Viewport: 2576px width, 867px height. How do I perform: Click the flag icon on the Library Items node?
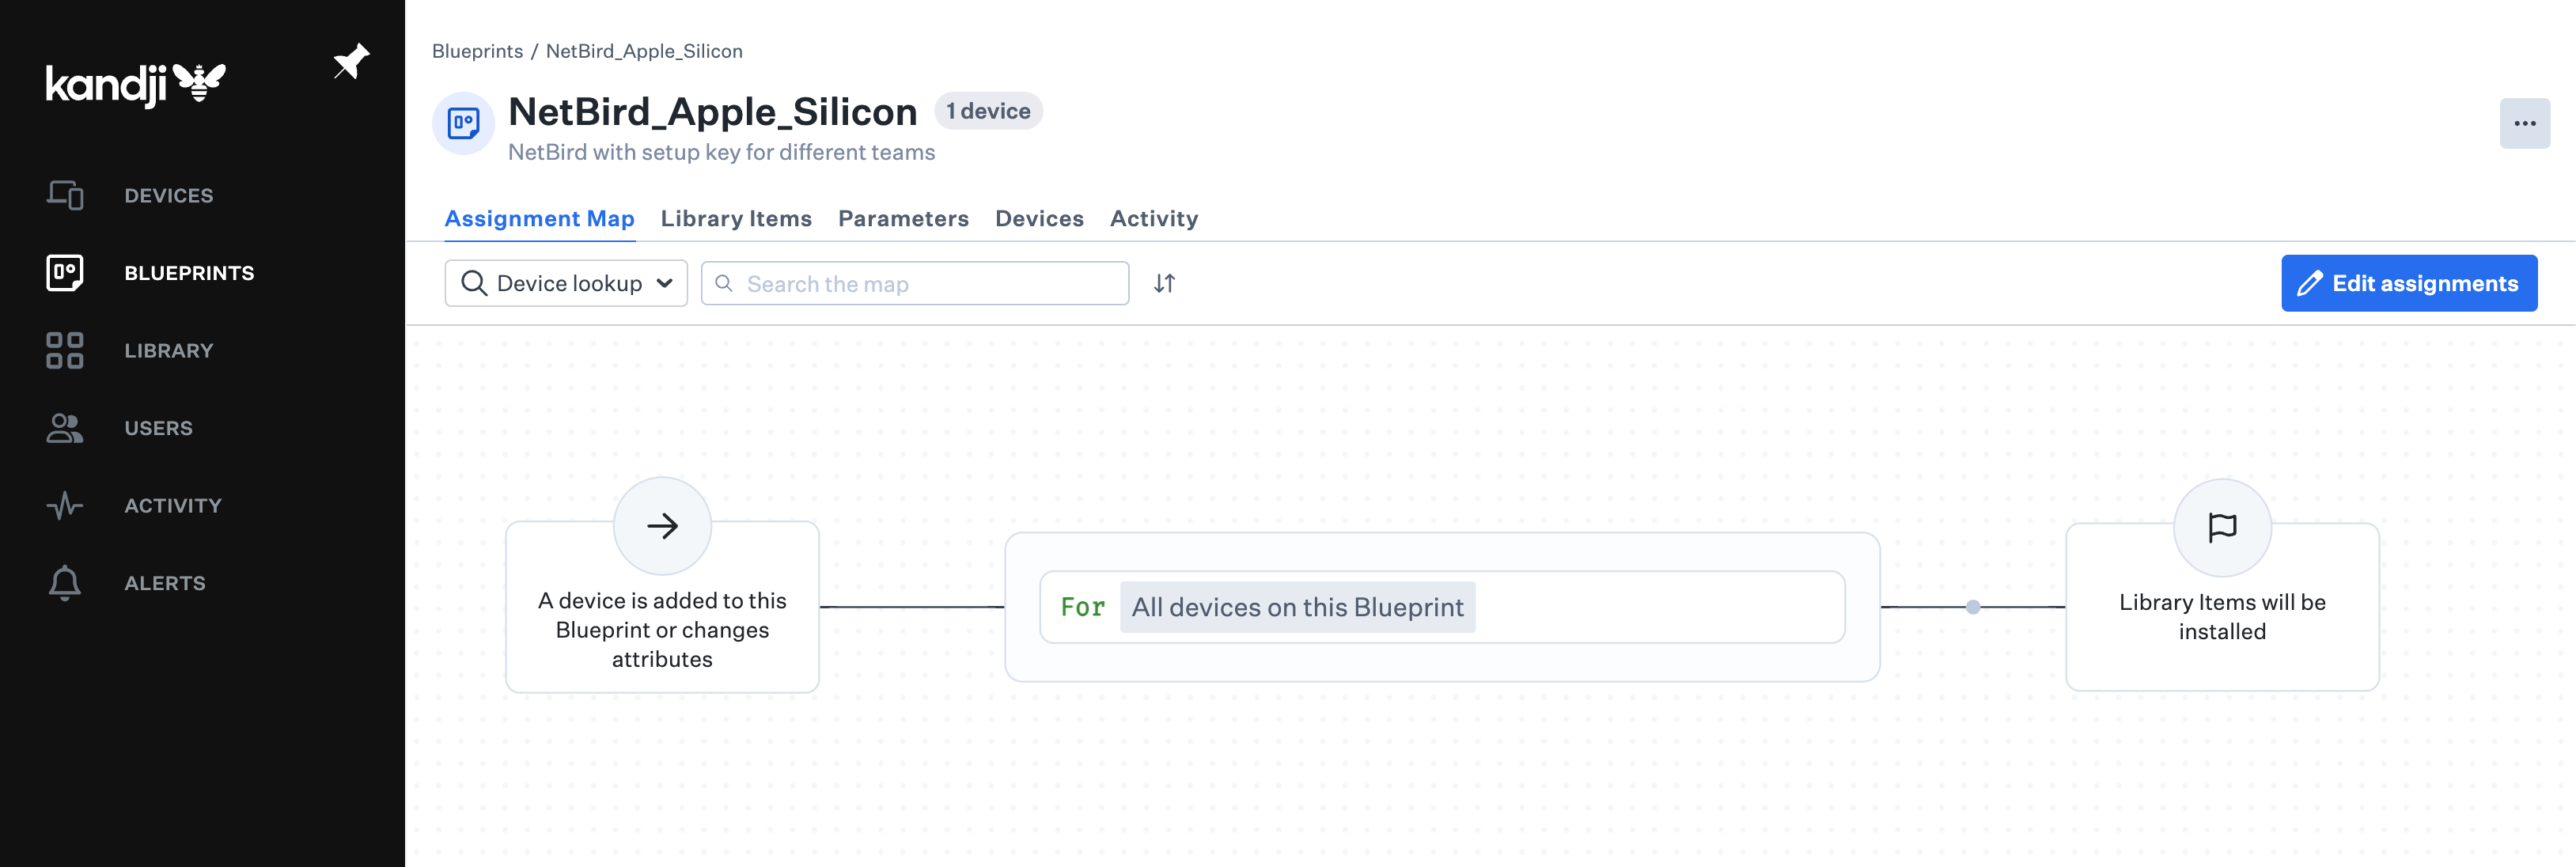tap(2222, 527)
